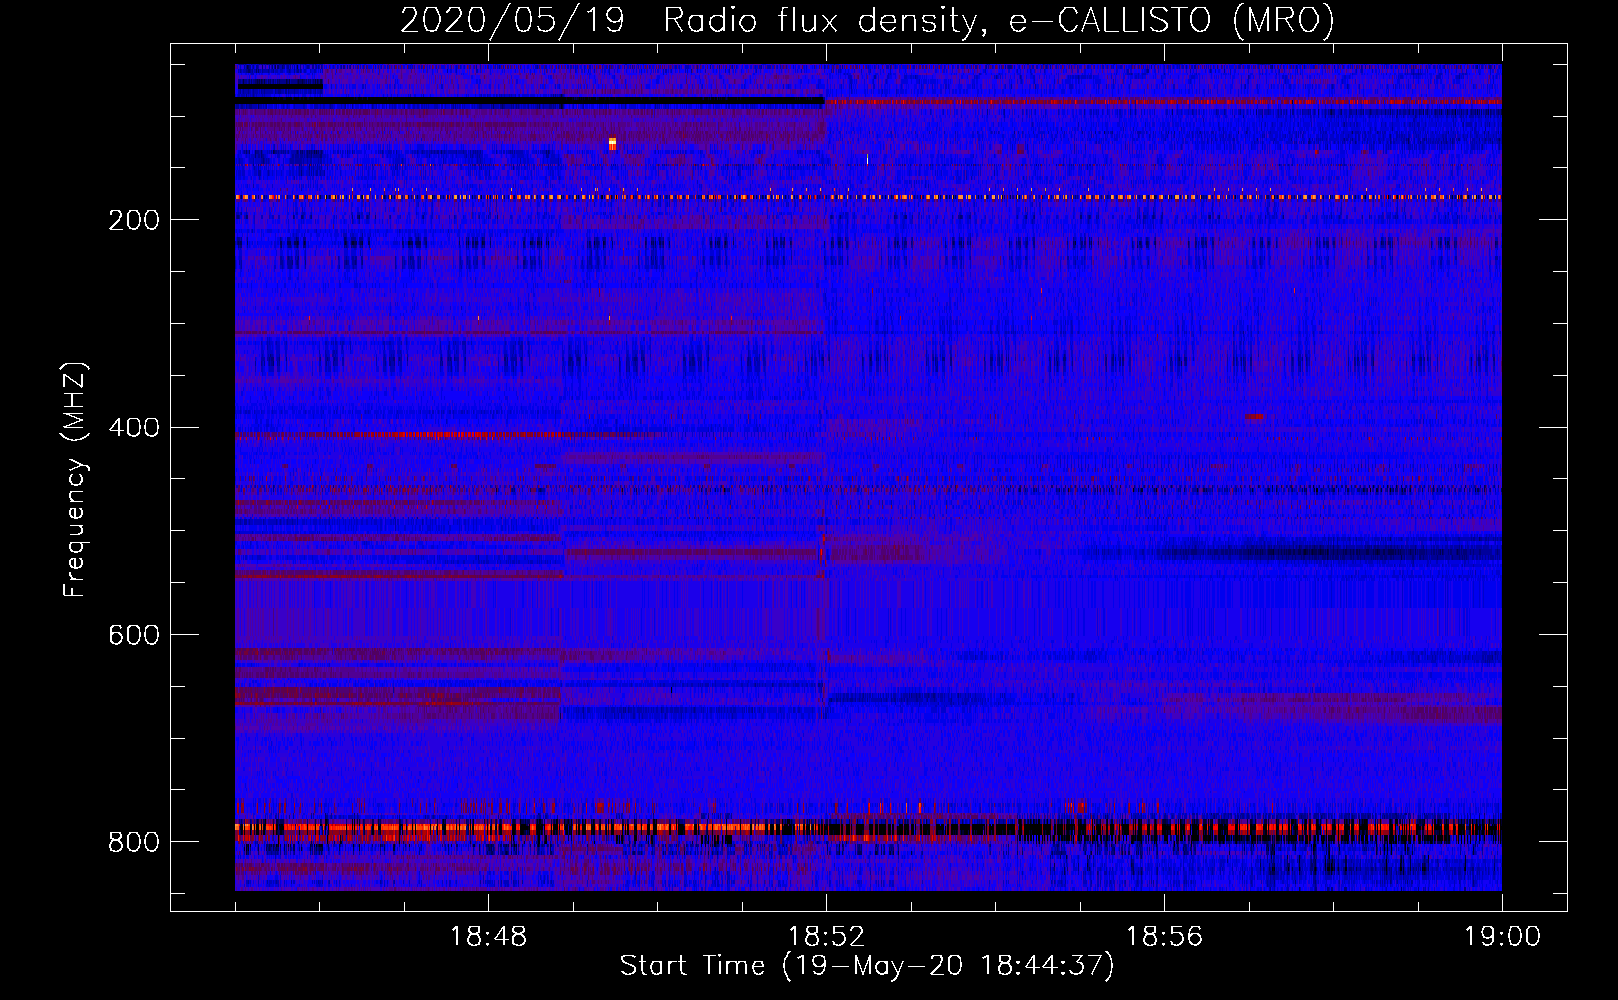Click the bright yellow burst spot near 18:49
The width and height of the screenshot is (1618, 1000).
coord(612,144)
